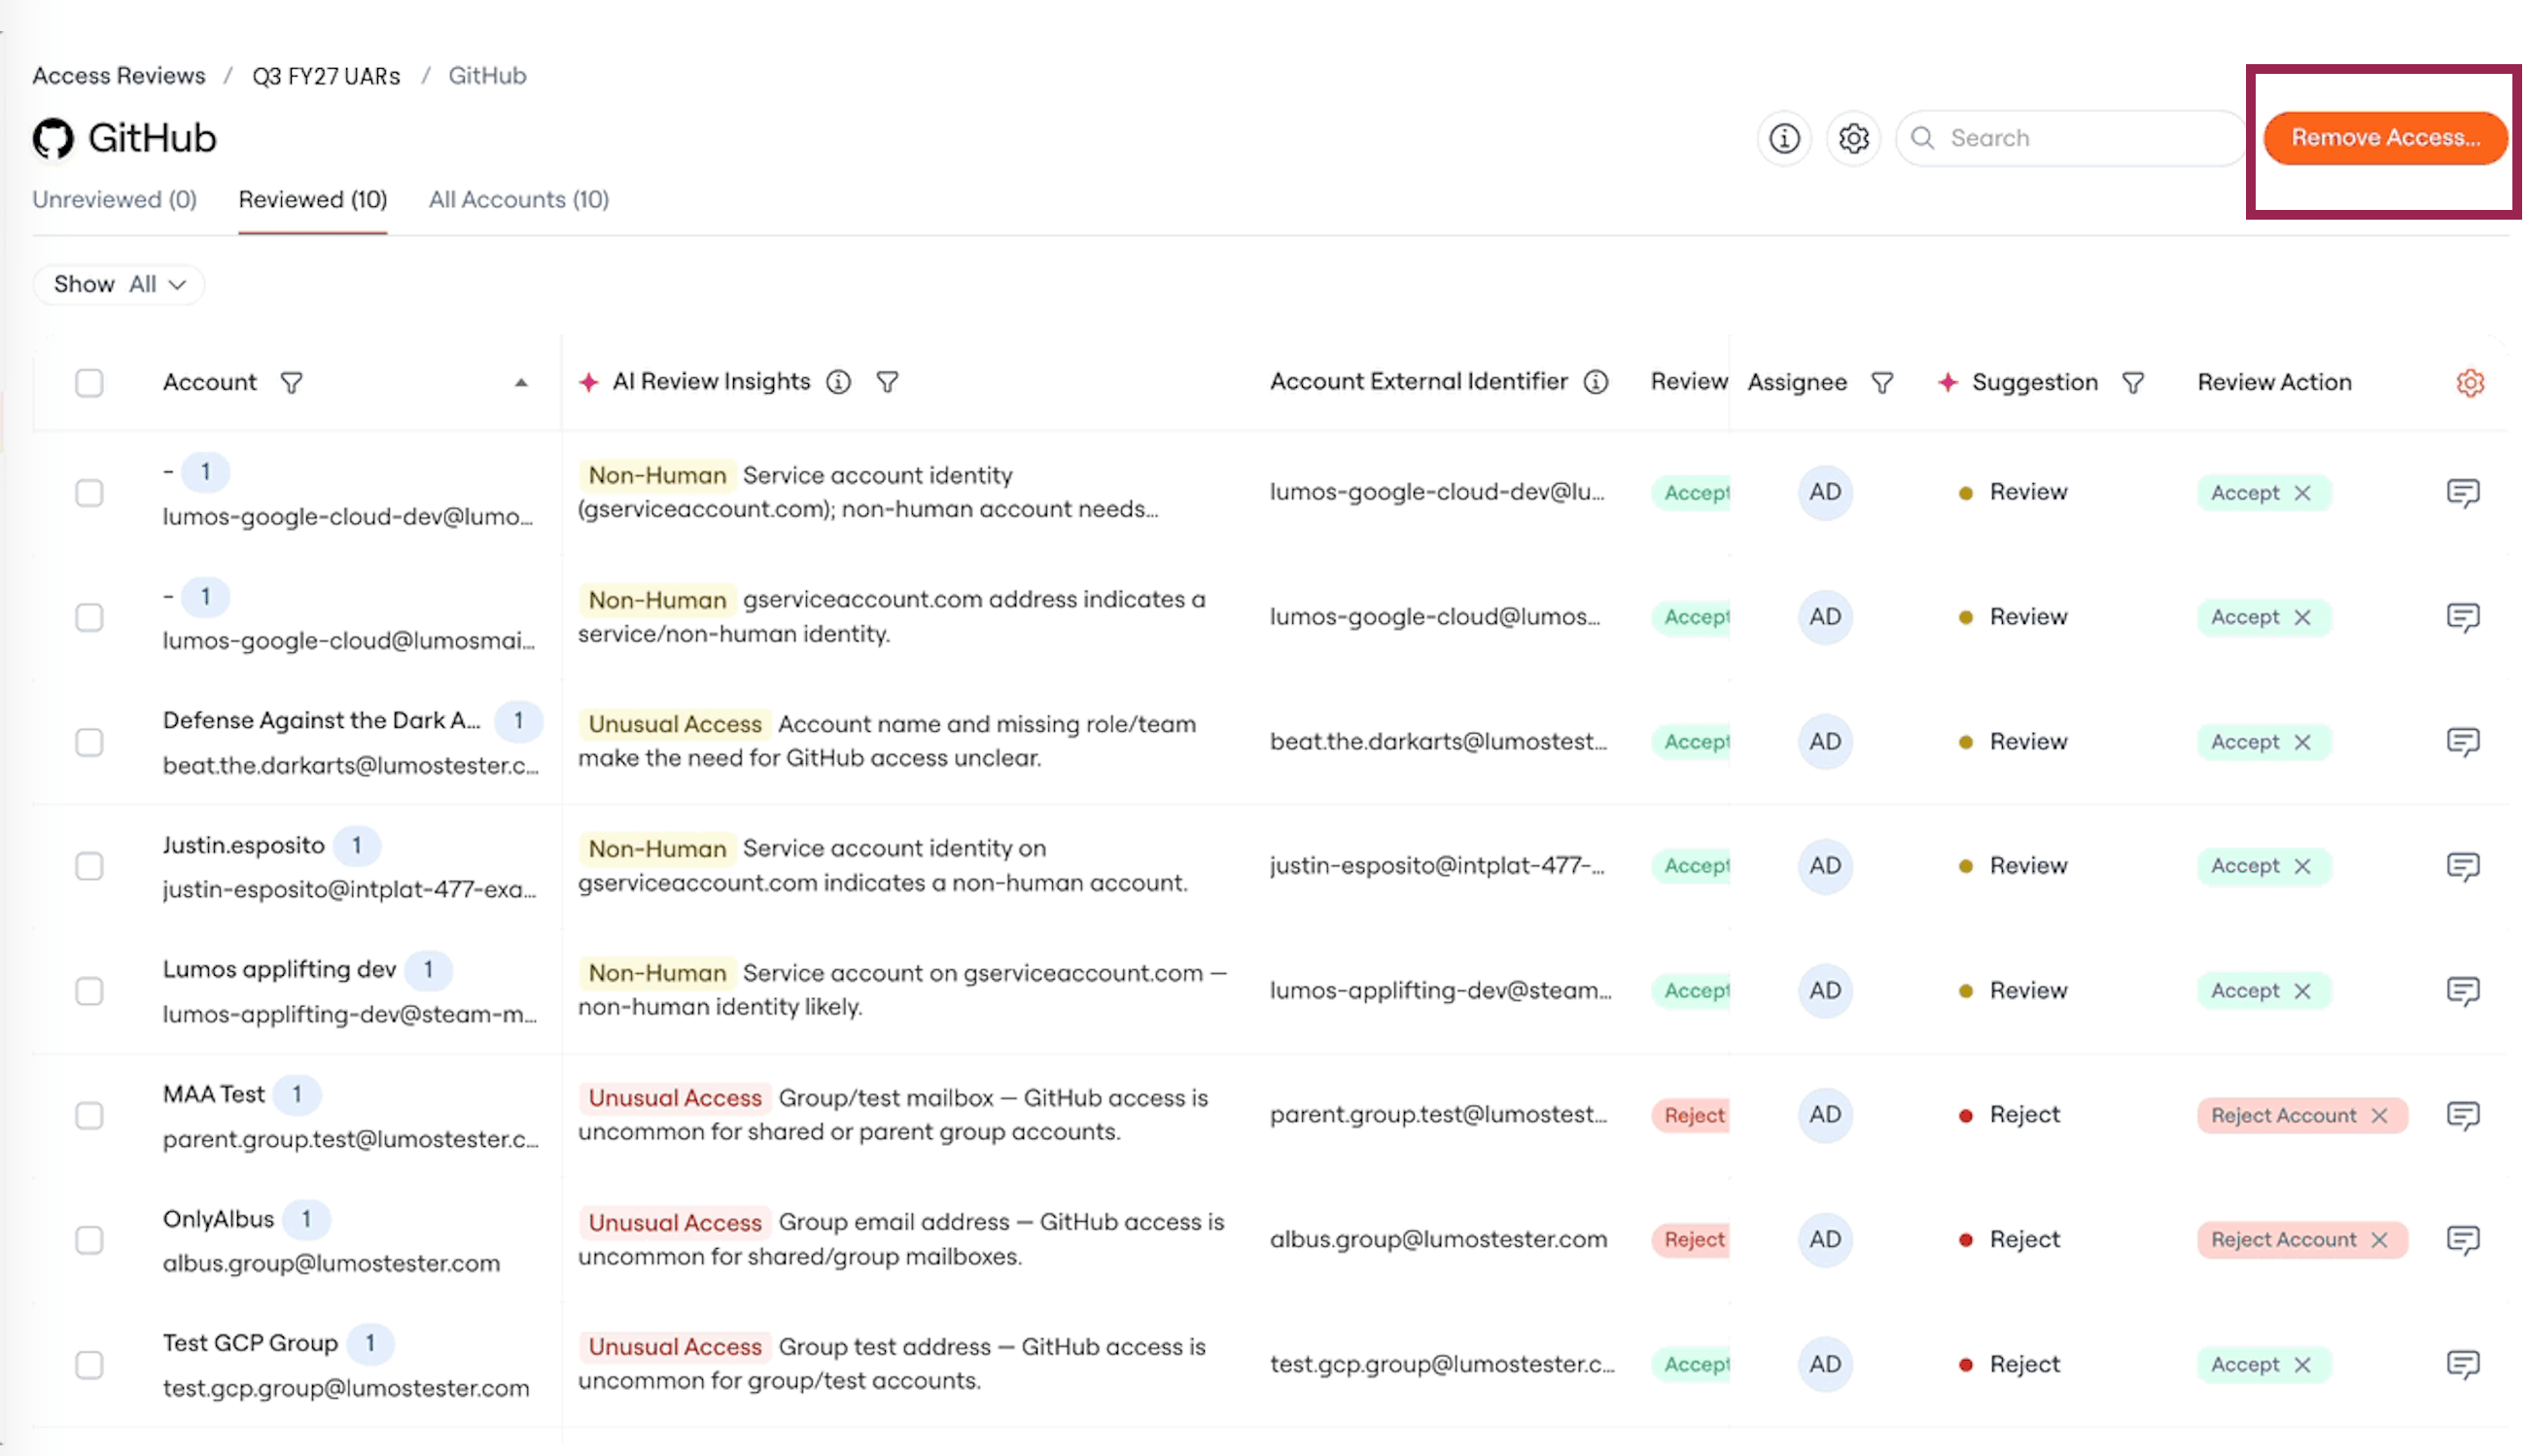Click the Account column filter icon
Screen dimensions: 2526x1456
(x=291, y=383)
